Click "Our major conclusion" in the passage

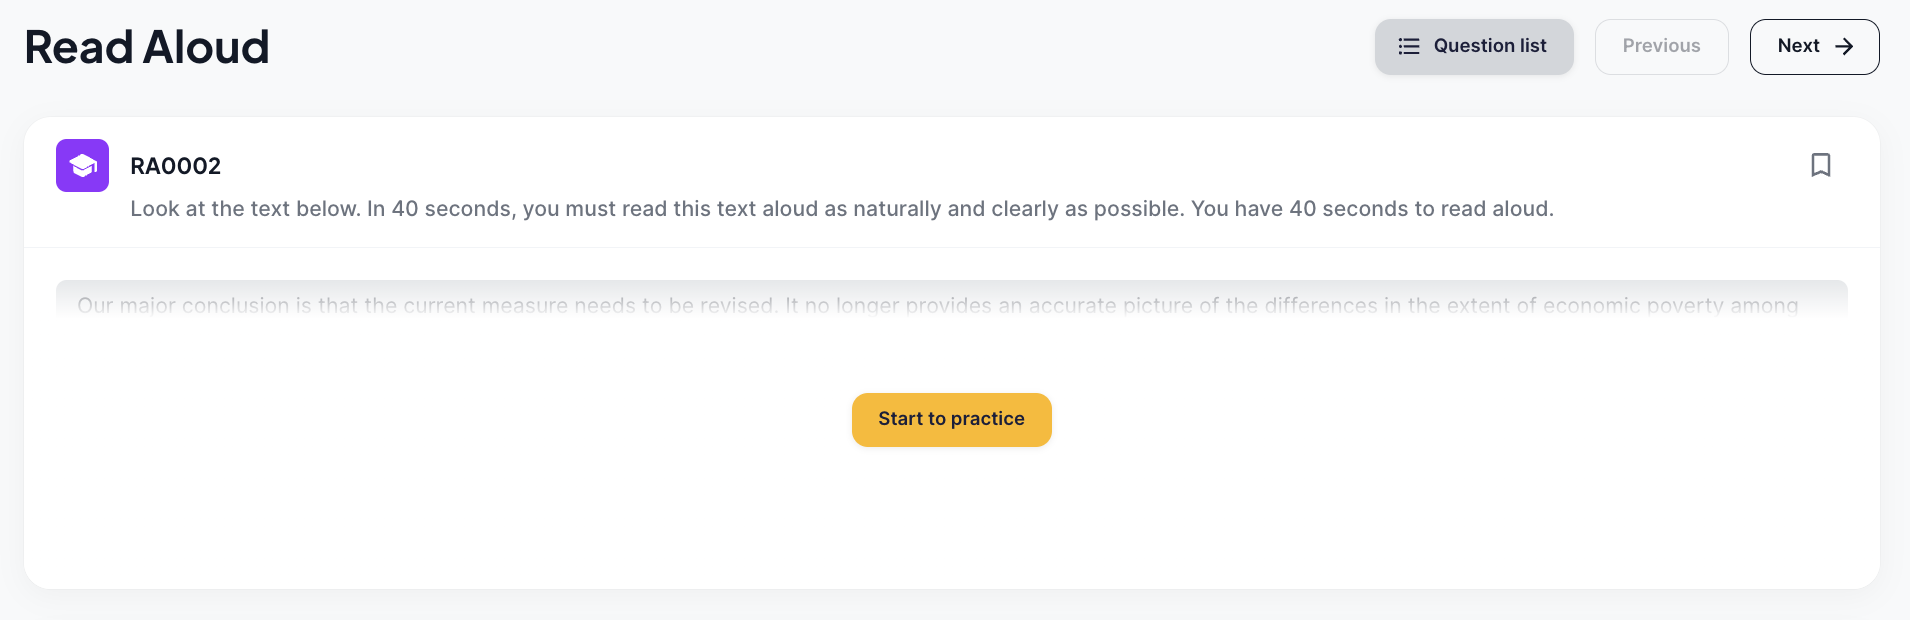[183, 305]
